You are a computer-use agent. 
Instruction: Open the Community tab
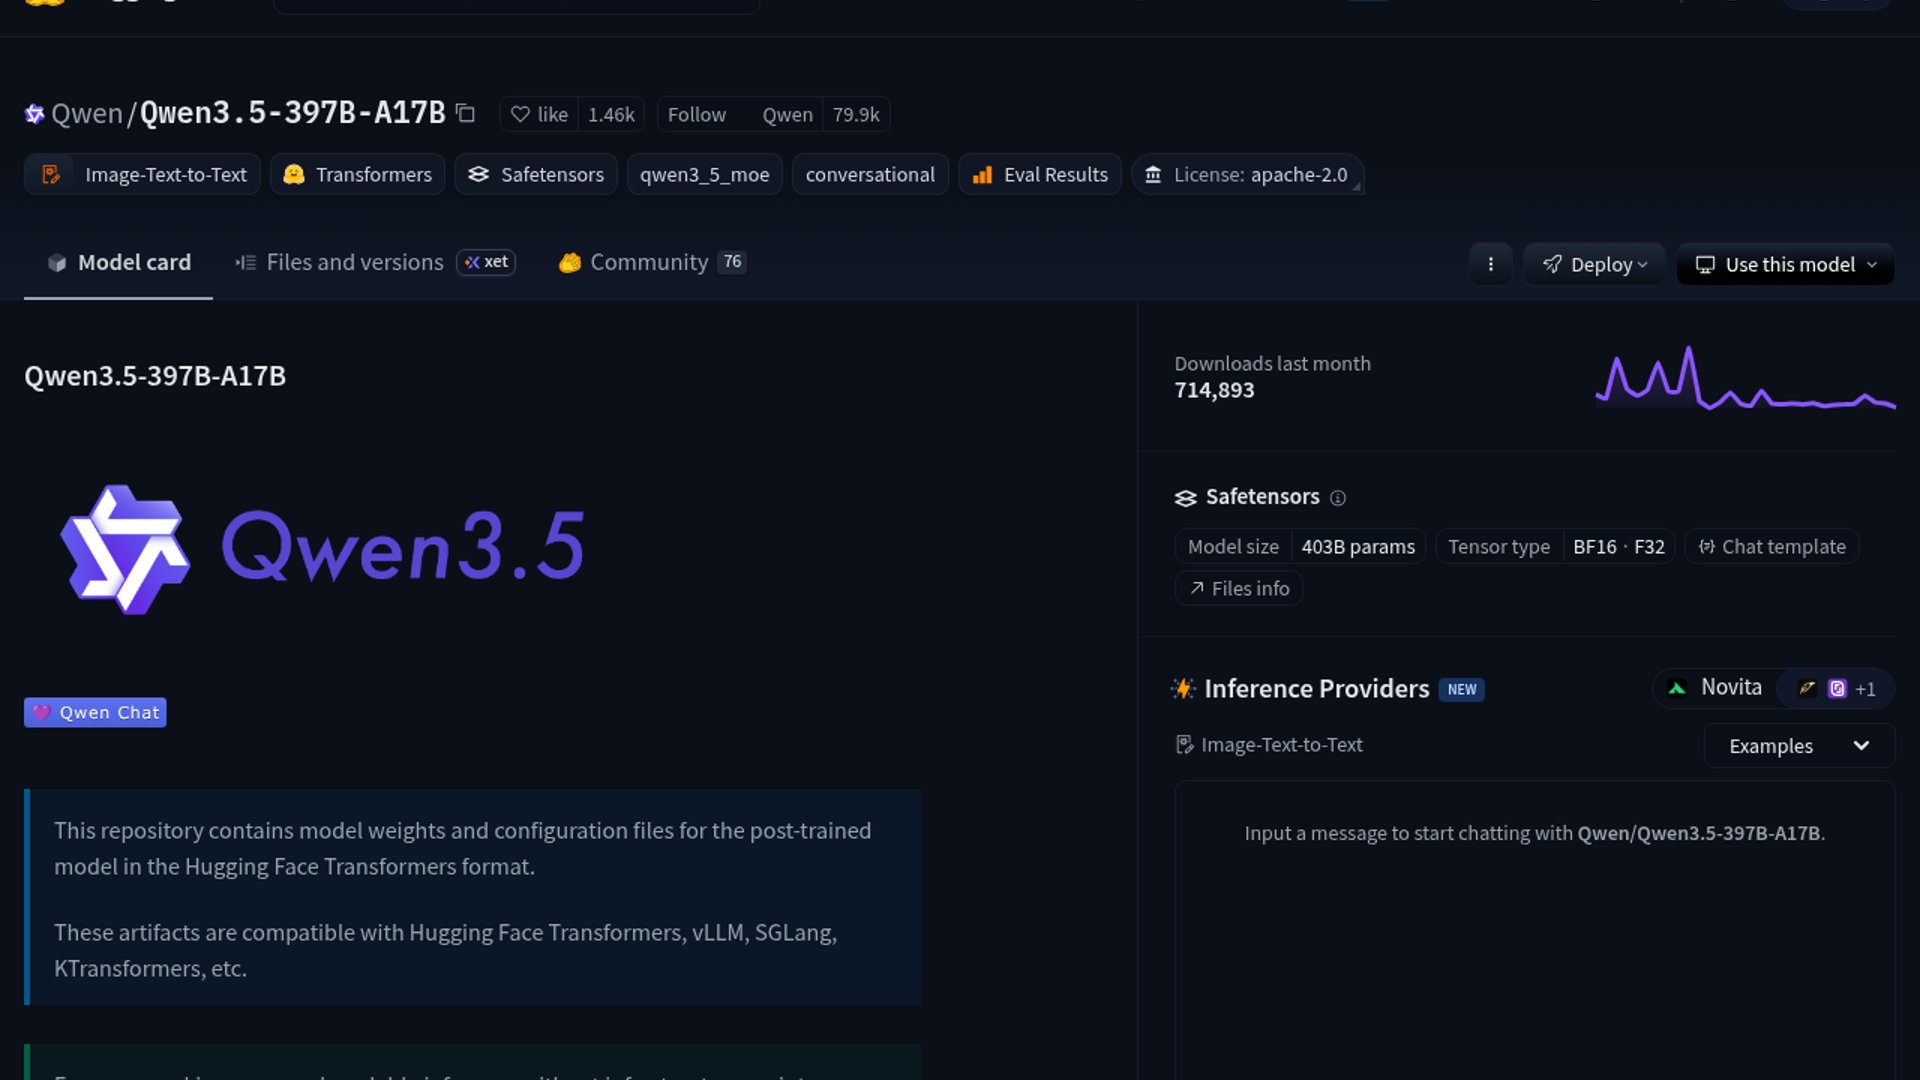648,262
